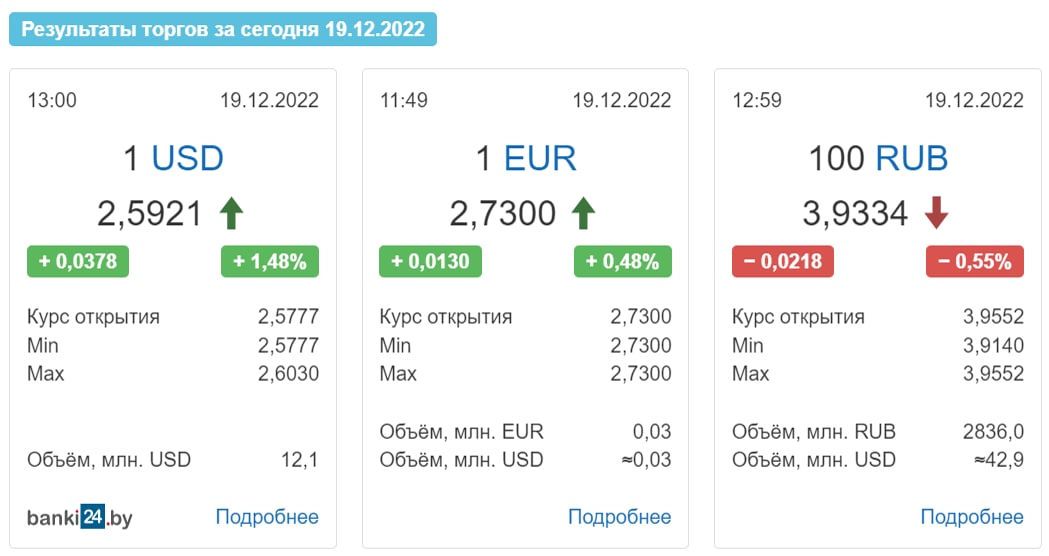Click the USD rate value 2,5921

(x=149, y=214)
